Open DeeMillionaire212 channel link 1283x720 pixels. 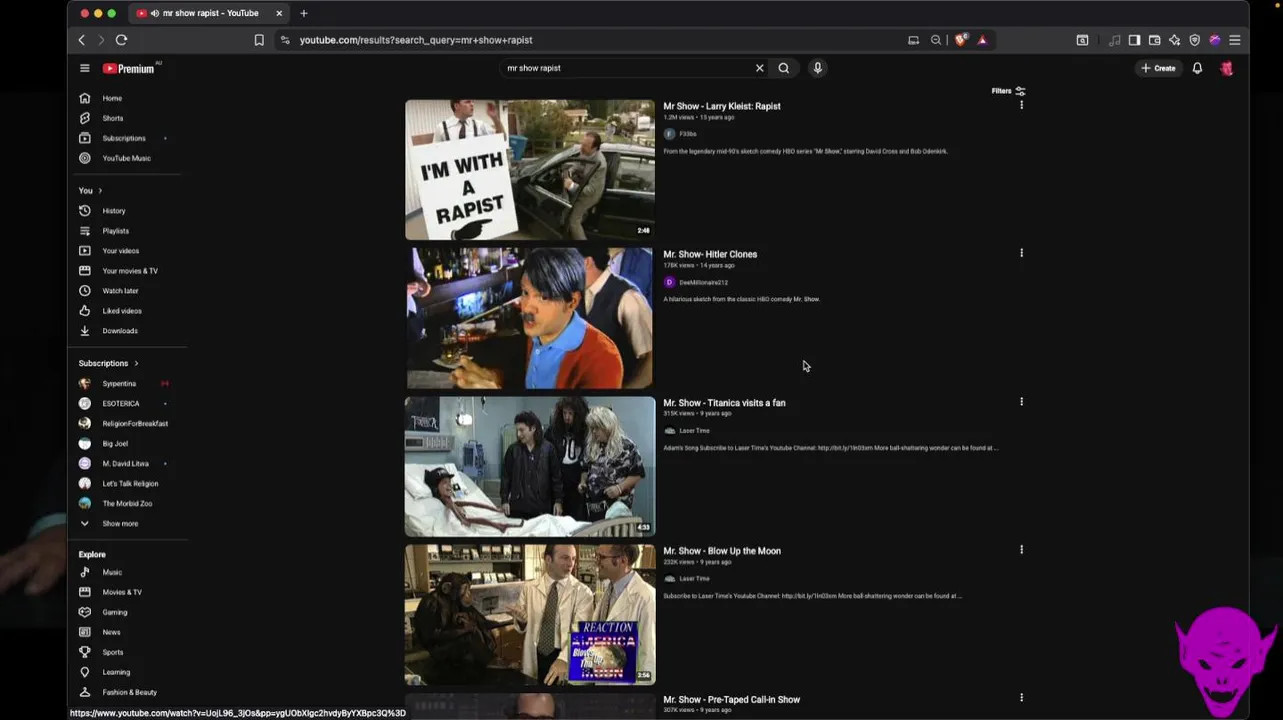click(x=703, y=282)
